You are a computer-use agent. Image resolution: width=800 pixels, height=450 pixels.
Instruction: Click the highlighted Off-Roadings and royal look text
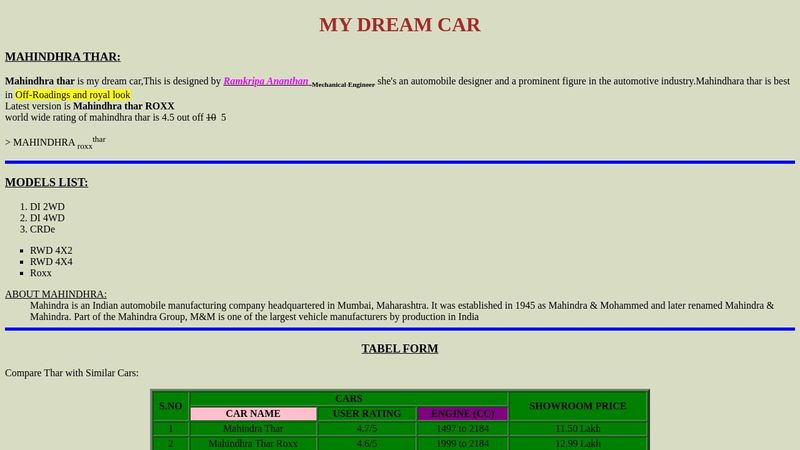tap(72, 95)
